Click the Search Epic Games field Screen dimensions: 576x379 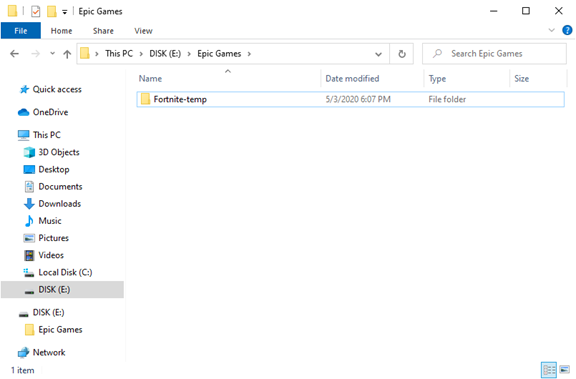click(494, 54)
